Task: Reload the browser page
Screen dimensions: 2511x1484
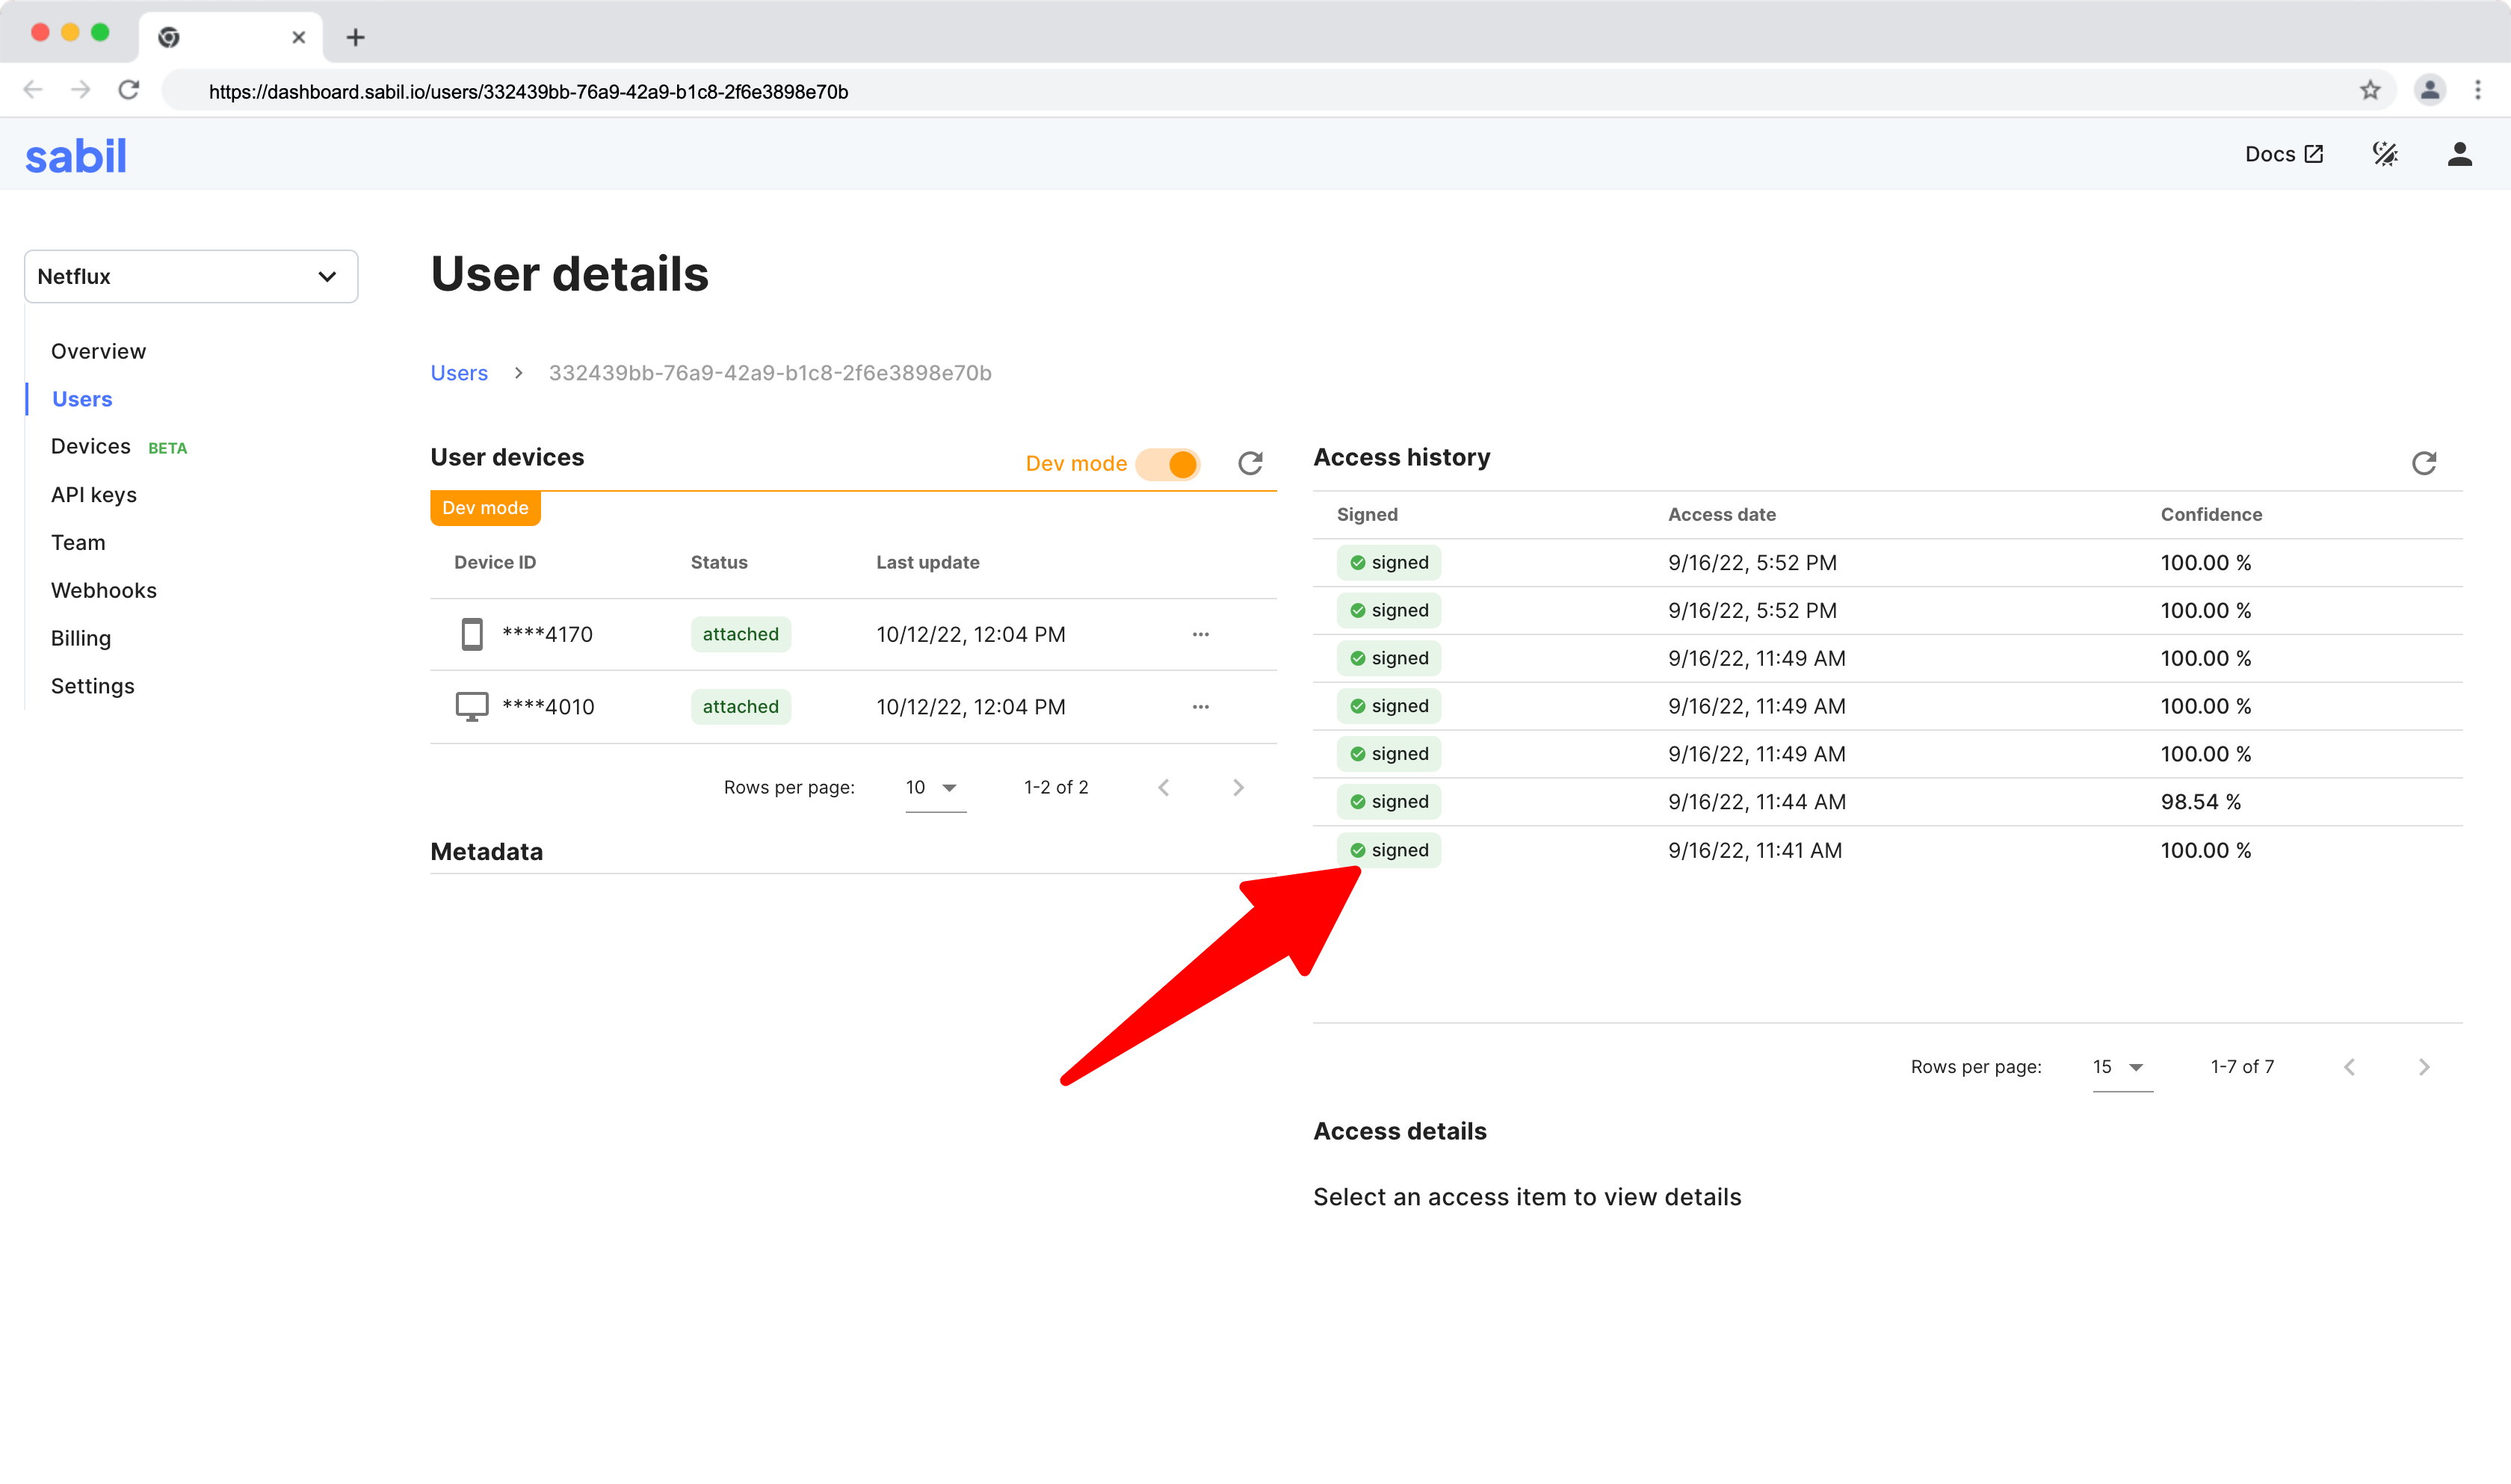Action: (x=129, y=90)
